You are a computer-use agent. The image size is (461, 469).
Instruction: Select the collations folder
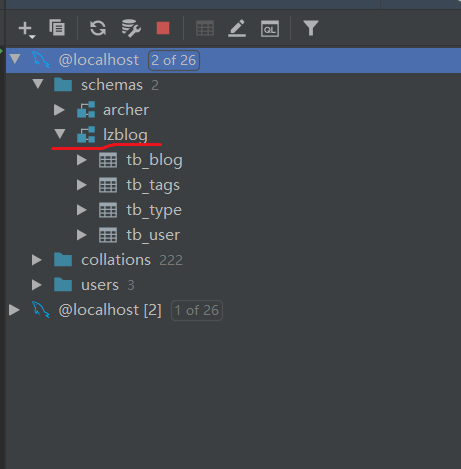tap(116, 260)
